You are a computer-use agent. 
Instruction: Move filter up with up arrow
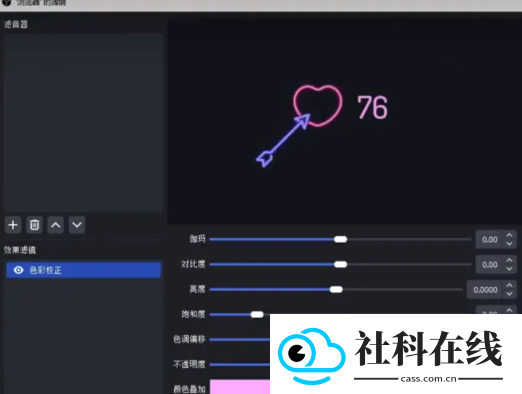click(x=56, y=225)
